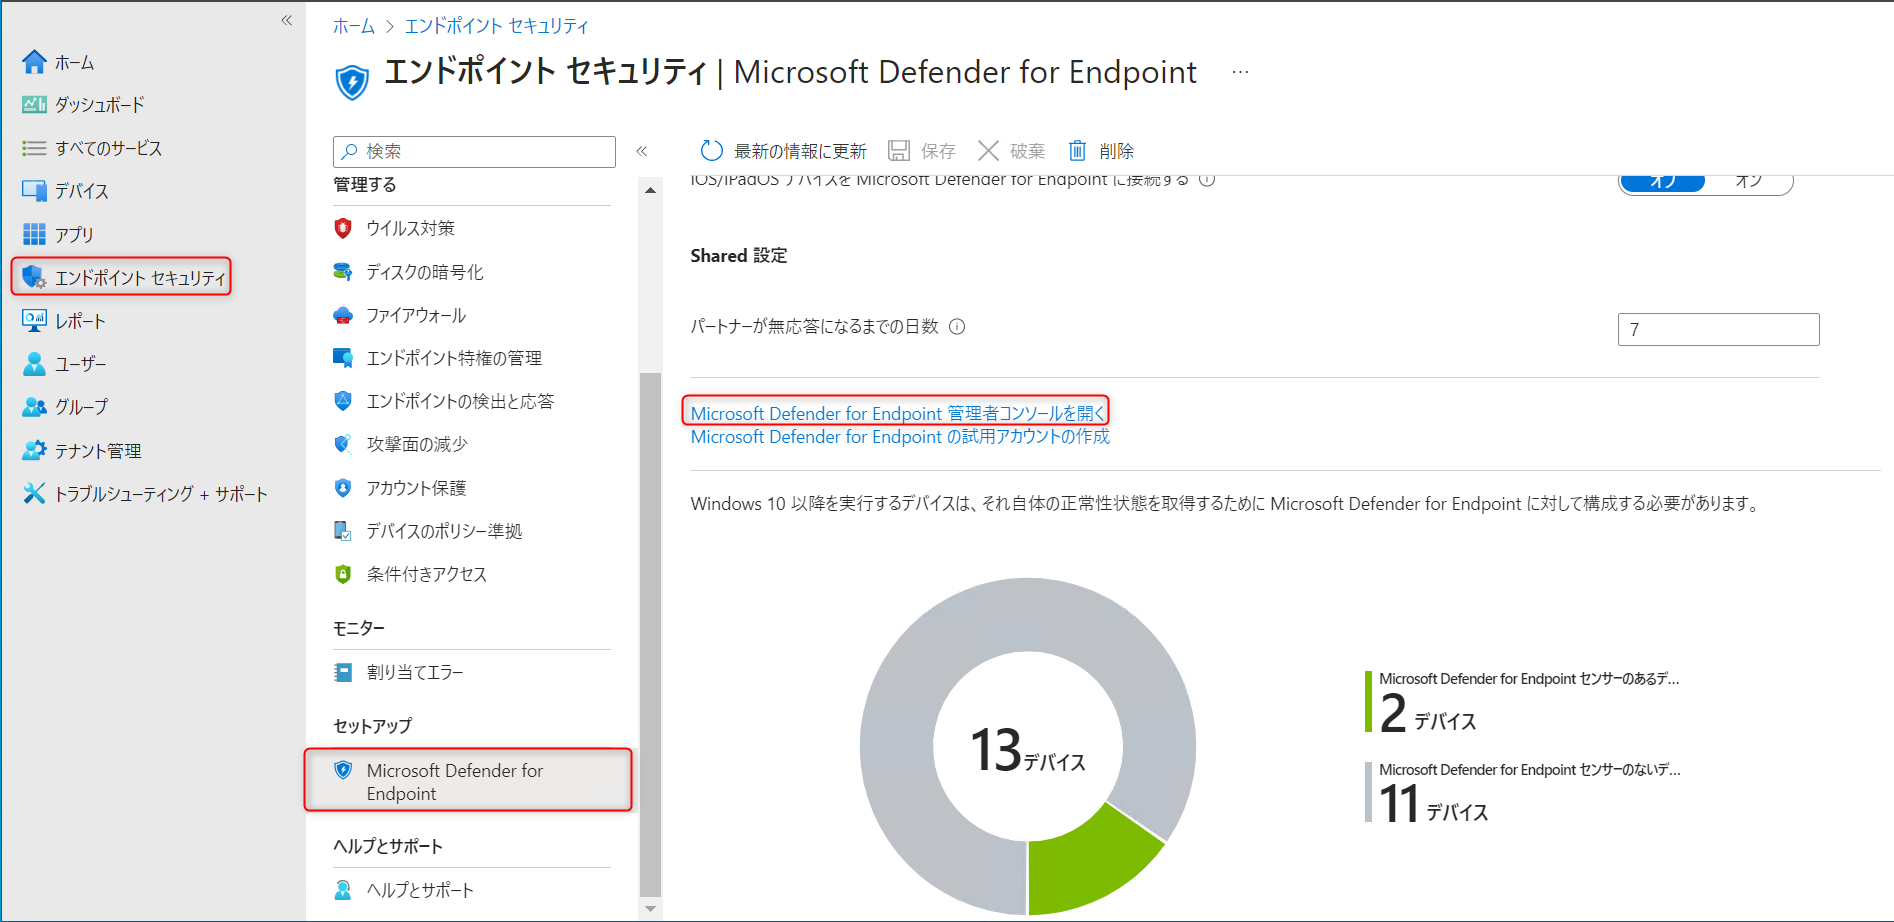Collapse the left navigation with double chevron

[x=287, y=20]
